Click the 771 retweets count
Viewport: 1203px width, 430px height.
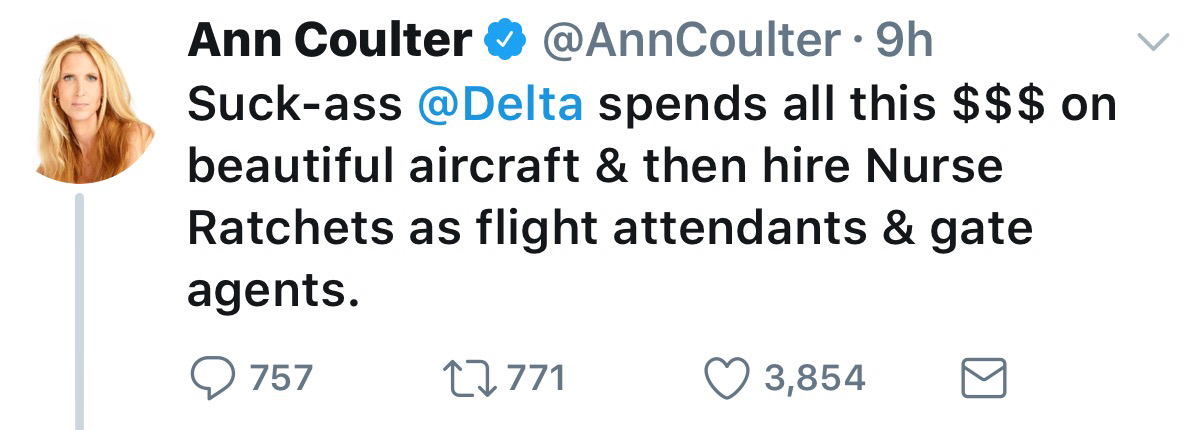pos(535,378)
